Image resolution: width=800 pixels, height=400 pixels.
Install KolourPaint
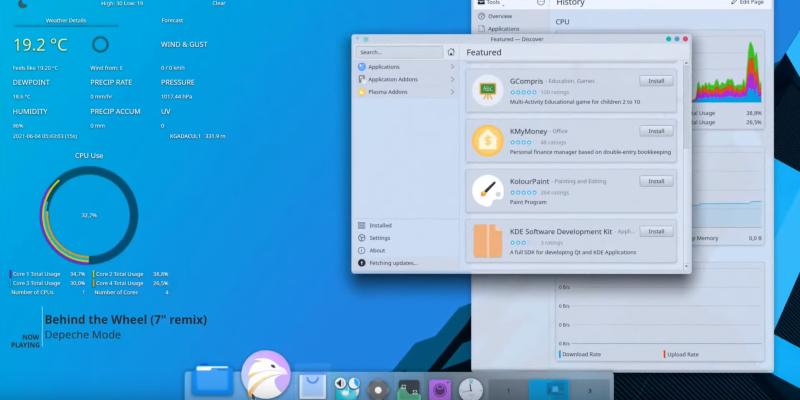(656, 181)
